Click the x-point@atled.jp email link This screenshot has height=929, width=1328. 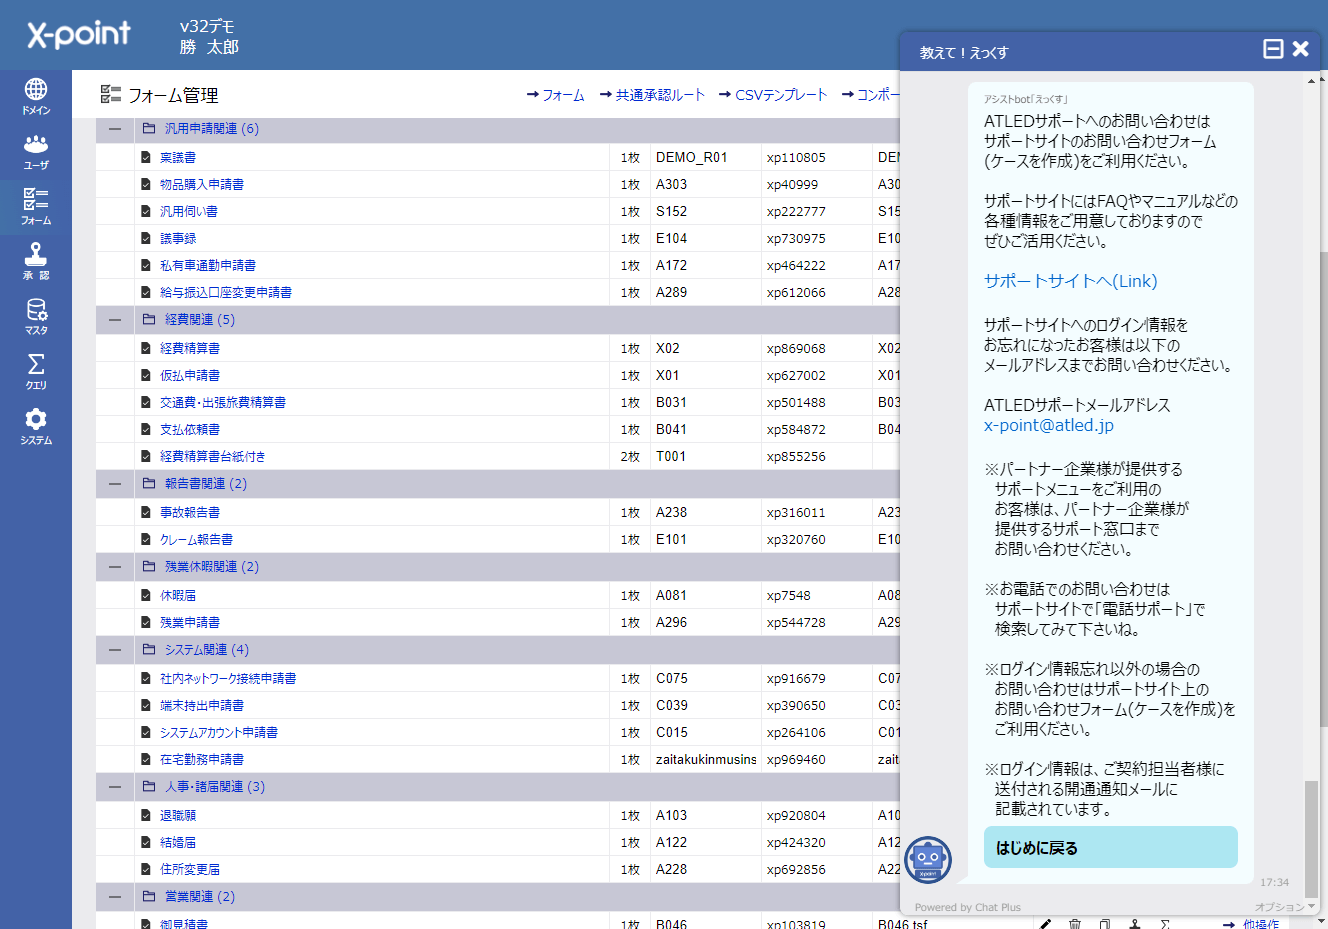(x=1048, y=425)
